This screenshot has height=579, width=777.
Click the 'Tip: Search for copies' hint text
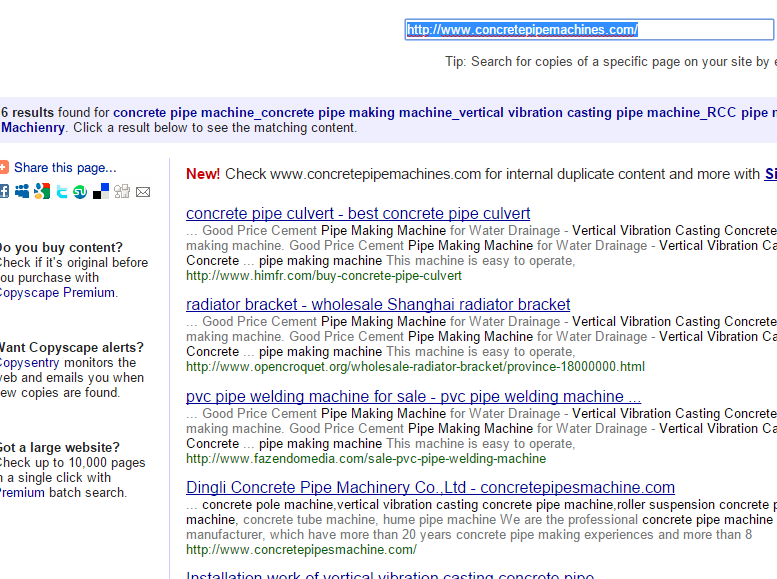coord(610,61)
